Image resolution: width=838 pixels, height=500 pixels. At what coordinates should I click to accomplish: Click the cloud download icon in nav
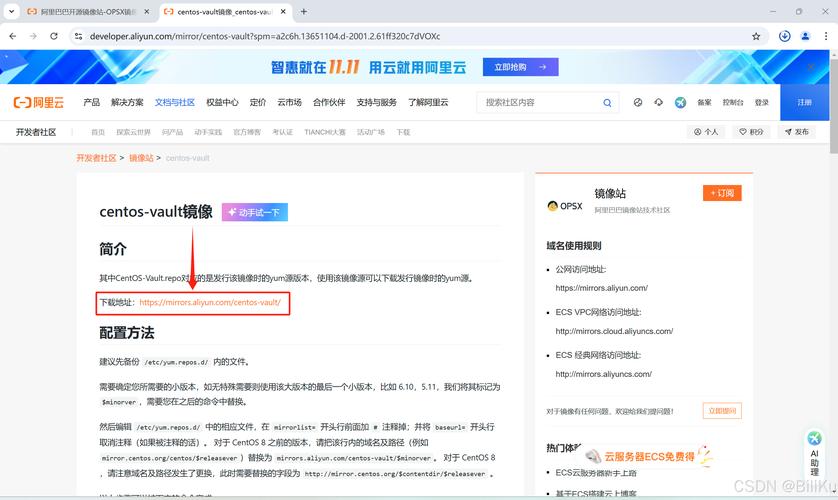tap(658, 102)
